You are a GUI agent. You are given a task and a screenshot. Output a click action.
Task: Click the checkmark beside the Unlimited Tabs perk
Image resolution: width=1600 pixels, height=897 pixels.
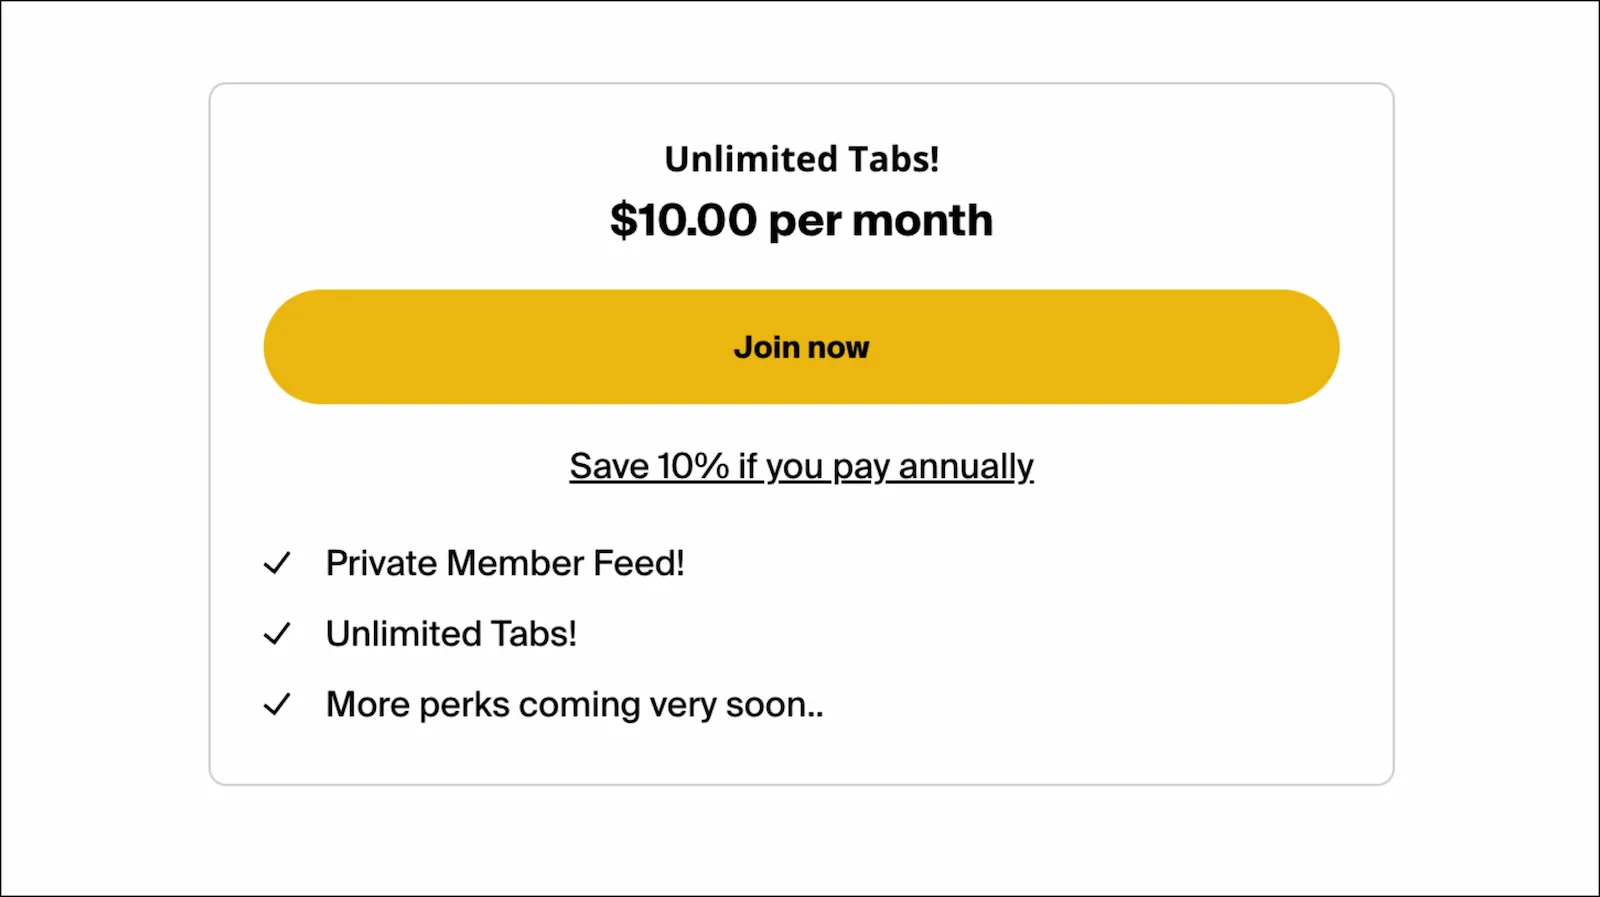277,634
